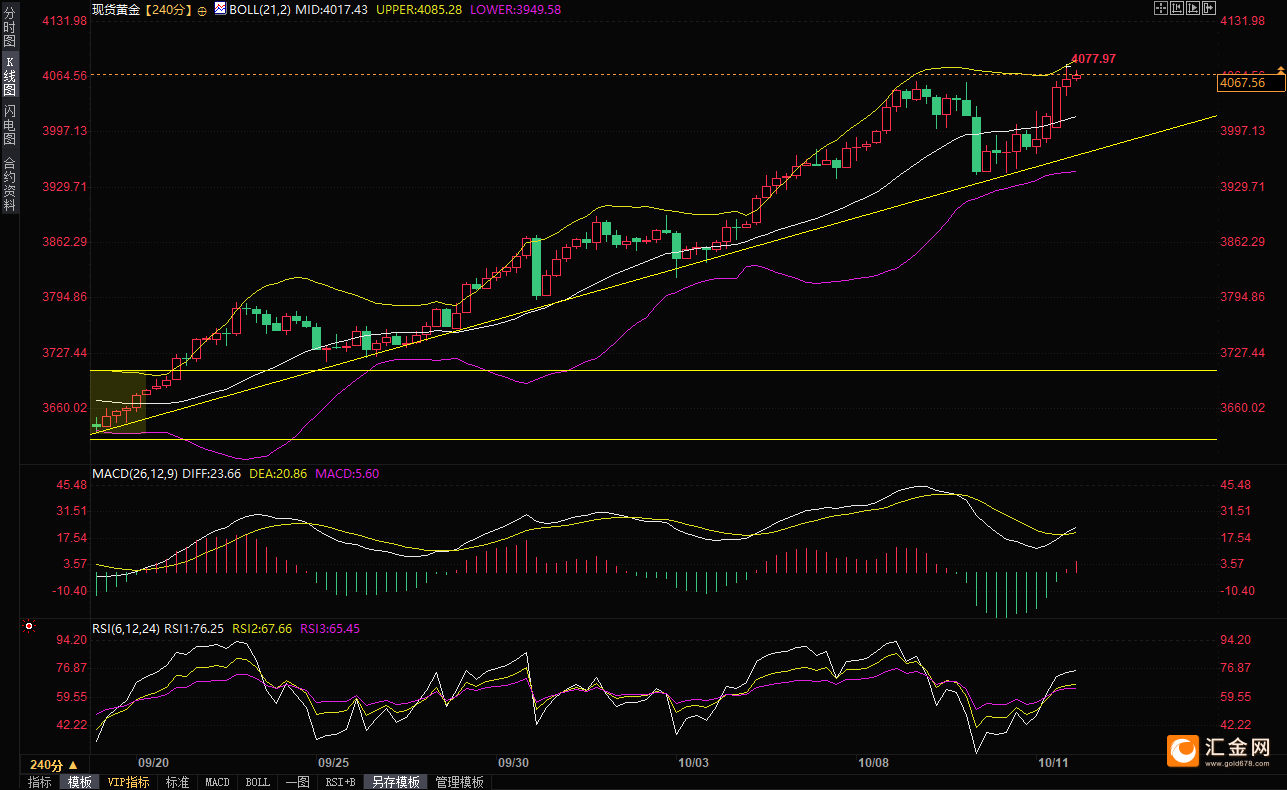Click the orange price marker arrow

tap(1280, 69)
